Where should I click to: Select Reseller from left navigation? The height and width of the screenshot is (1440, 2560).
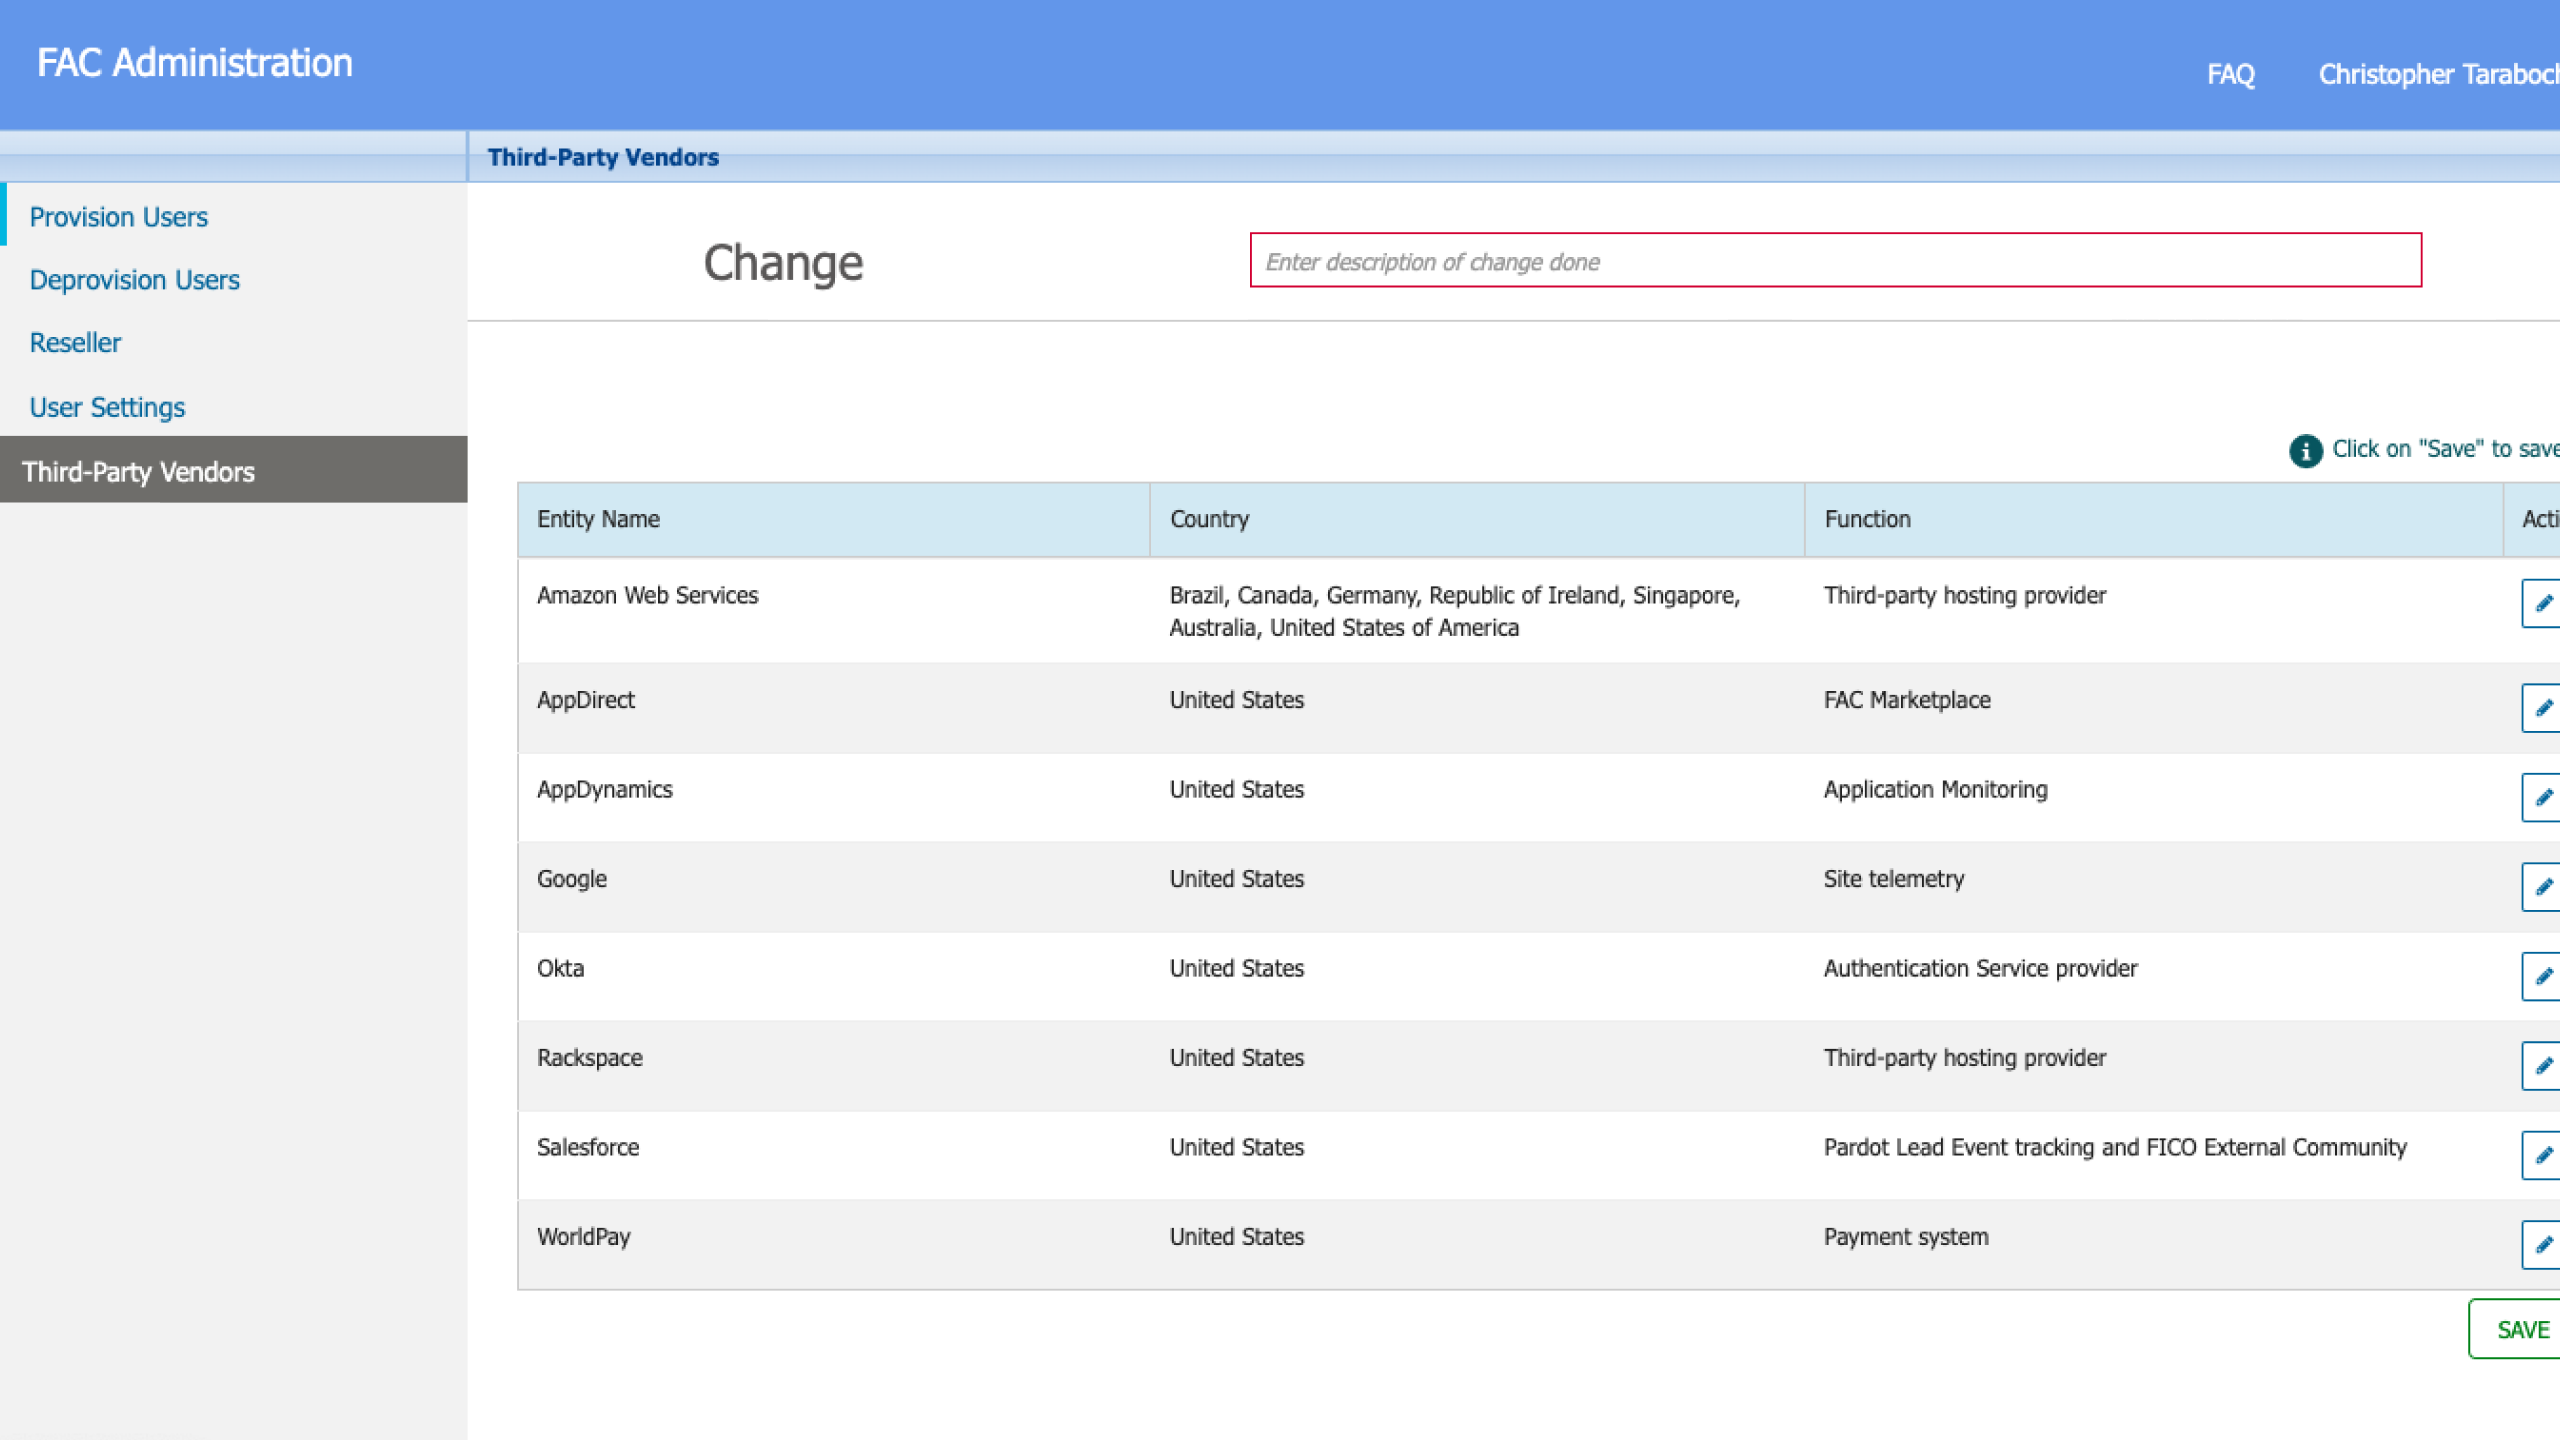coord(75,343)
